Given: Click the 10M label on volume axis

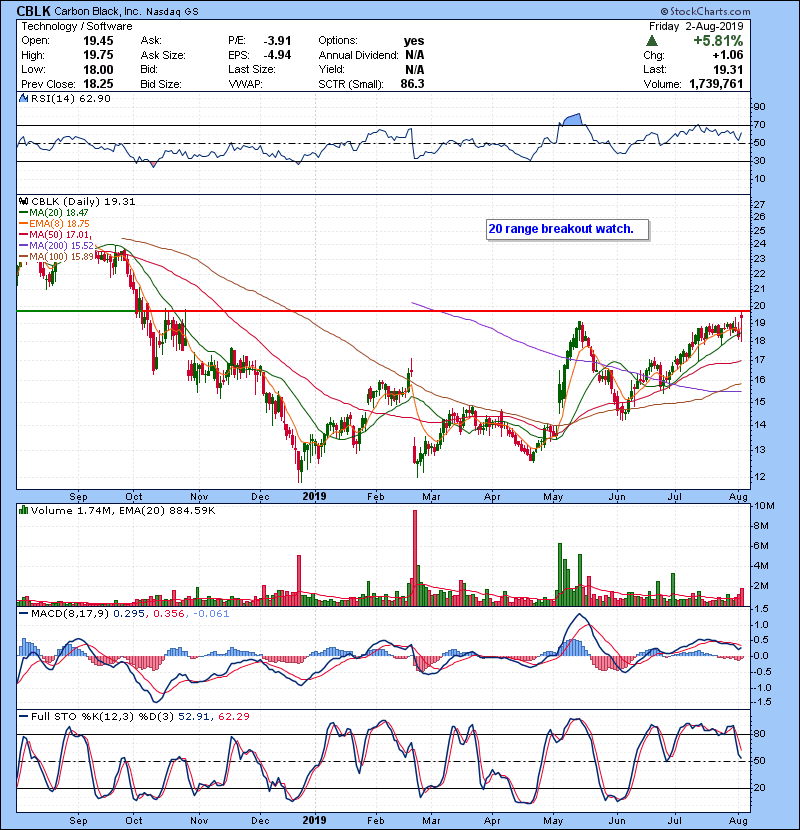Looking at the screenshot, I should [764, 506].
